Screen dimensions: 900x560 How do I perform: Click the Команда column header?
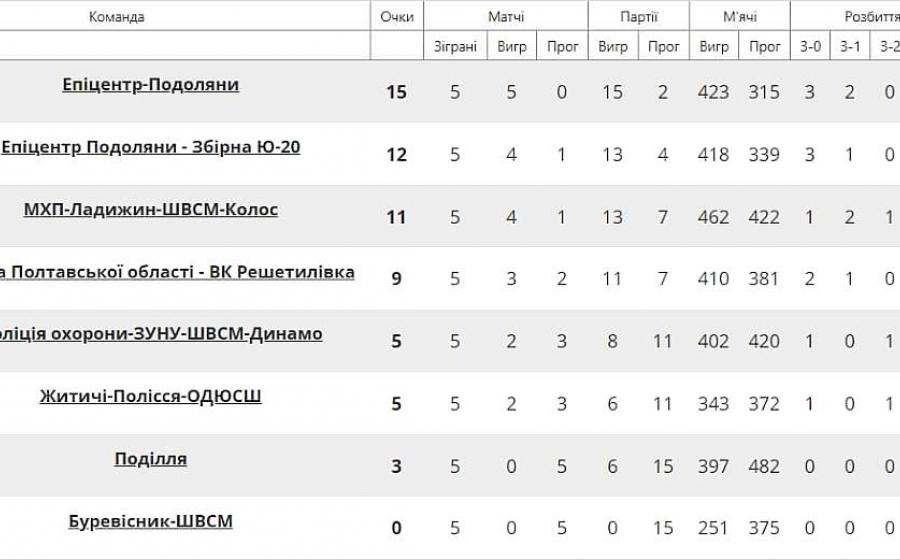[117, 17]
